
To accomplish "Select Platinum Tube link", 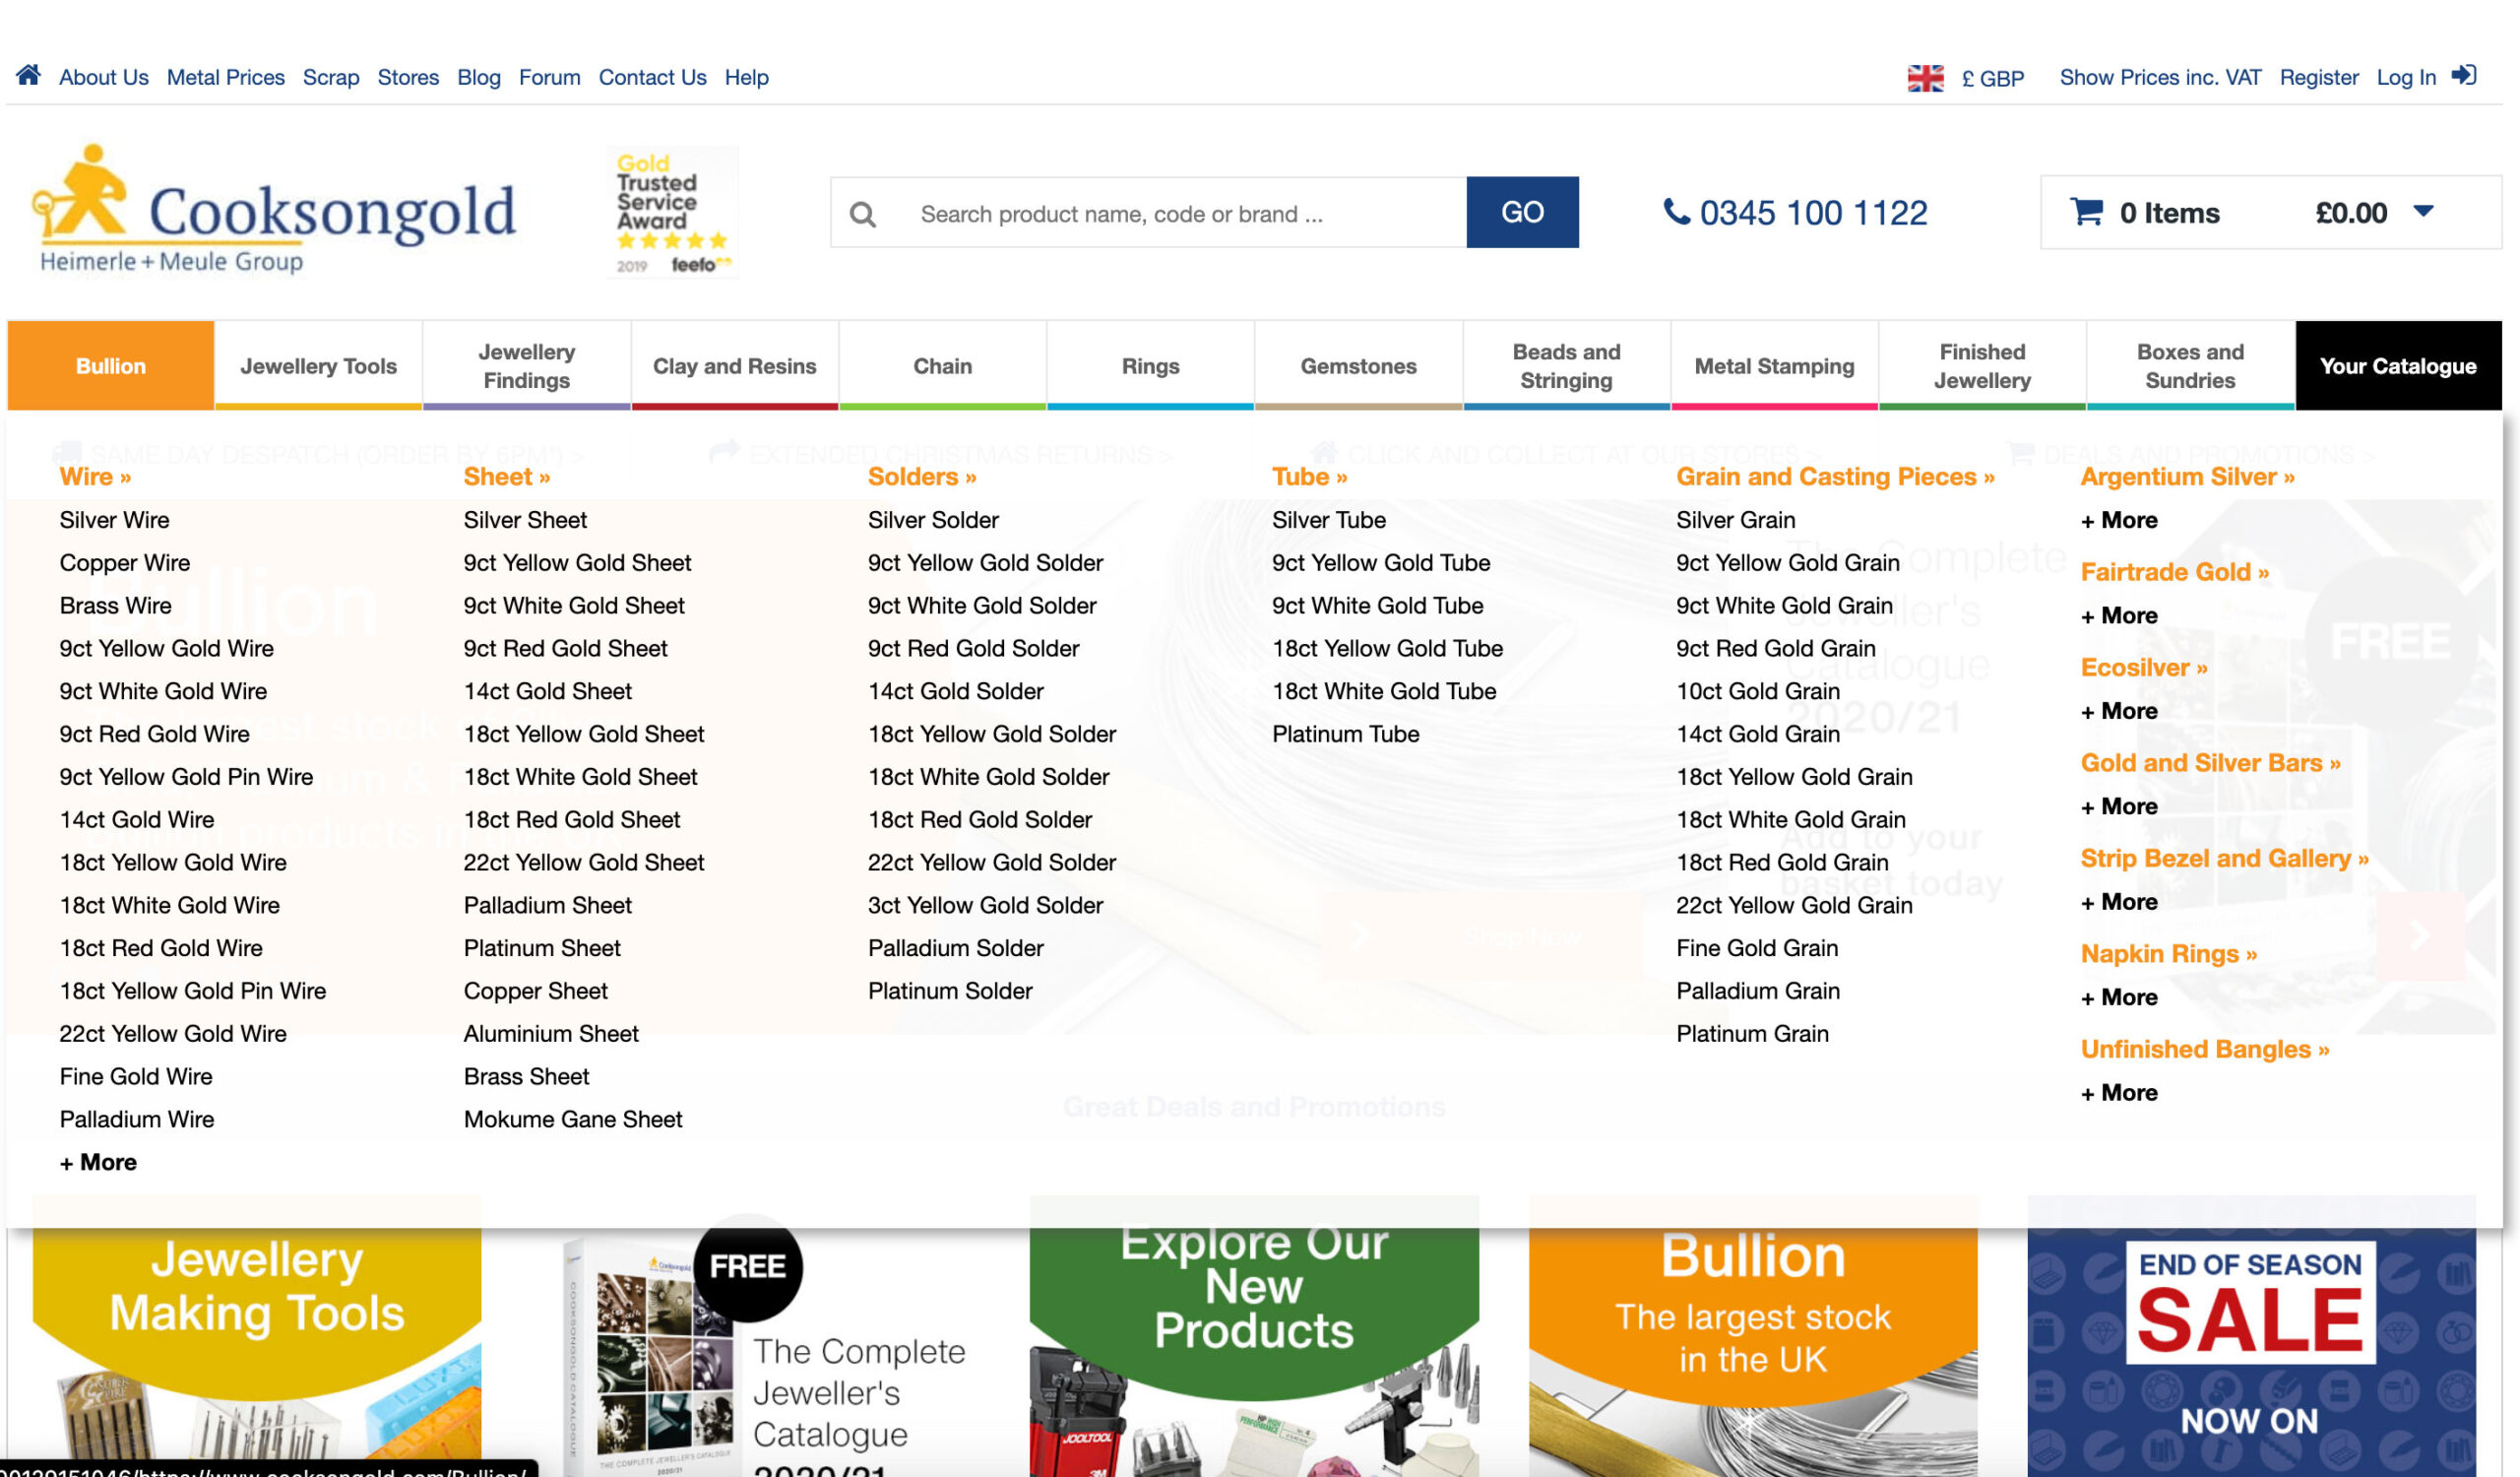I will click(1346, 734).
